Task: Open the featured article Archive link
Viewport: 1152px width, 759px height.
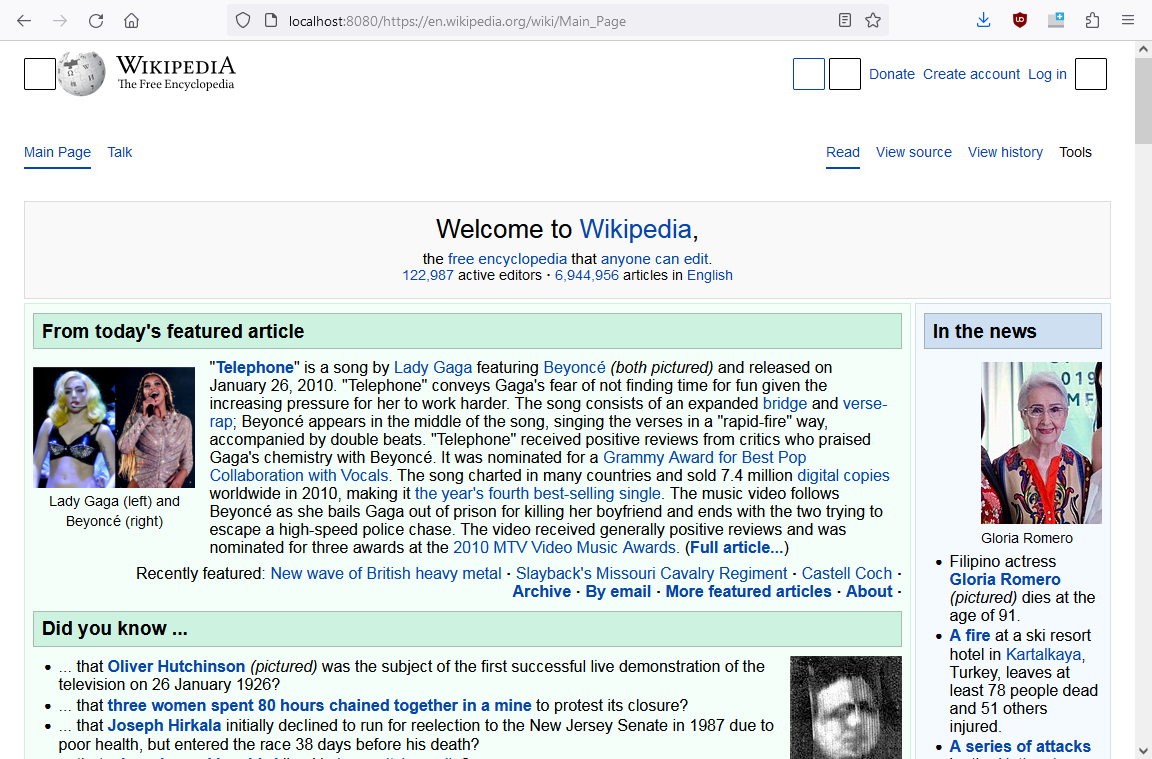Action: pos(541,591)
